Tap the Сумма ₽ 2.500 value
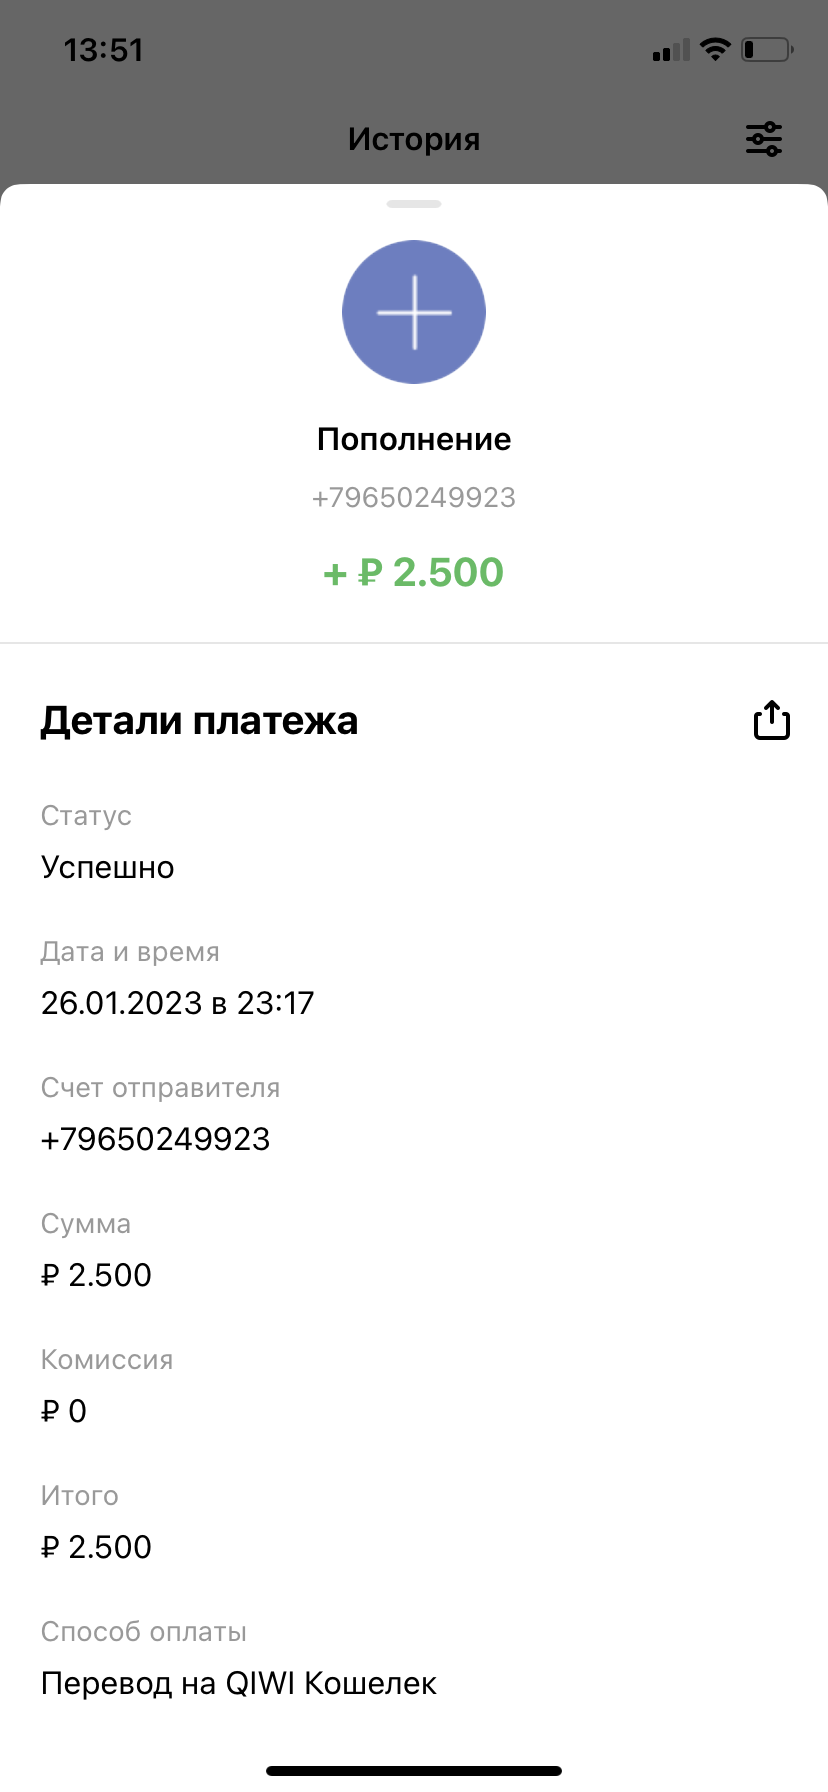Screen dimensions: 828x1792 click(96, 1275)
